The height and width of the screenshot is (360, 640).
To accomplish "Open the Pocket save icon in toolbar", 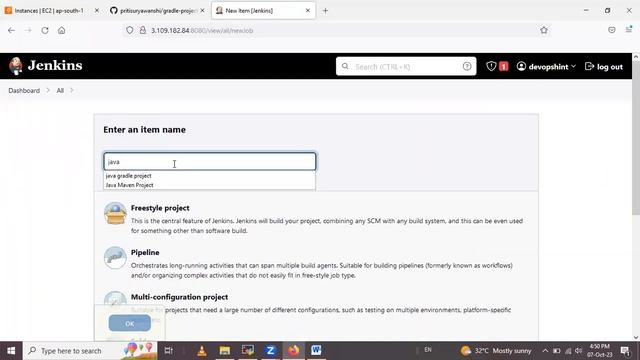I will [611, 30].
